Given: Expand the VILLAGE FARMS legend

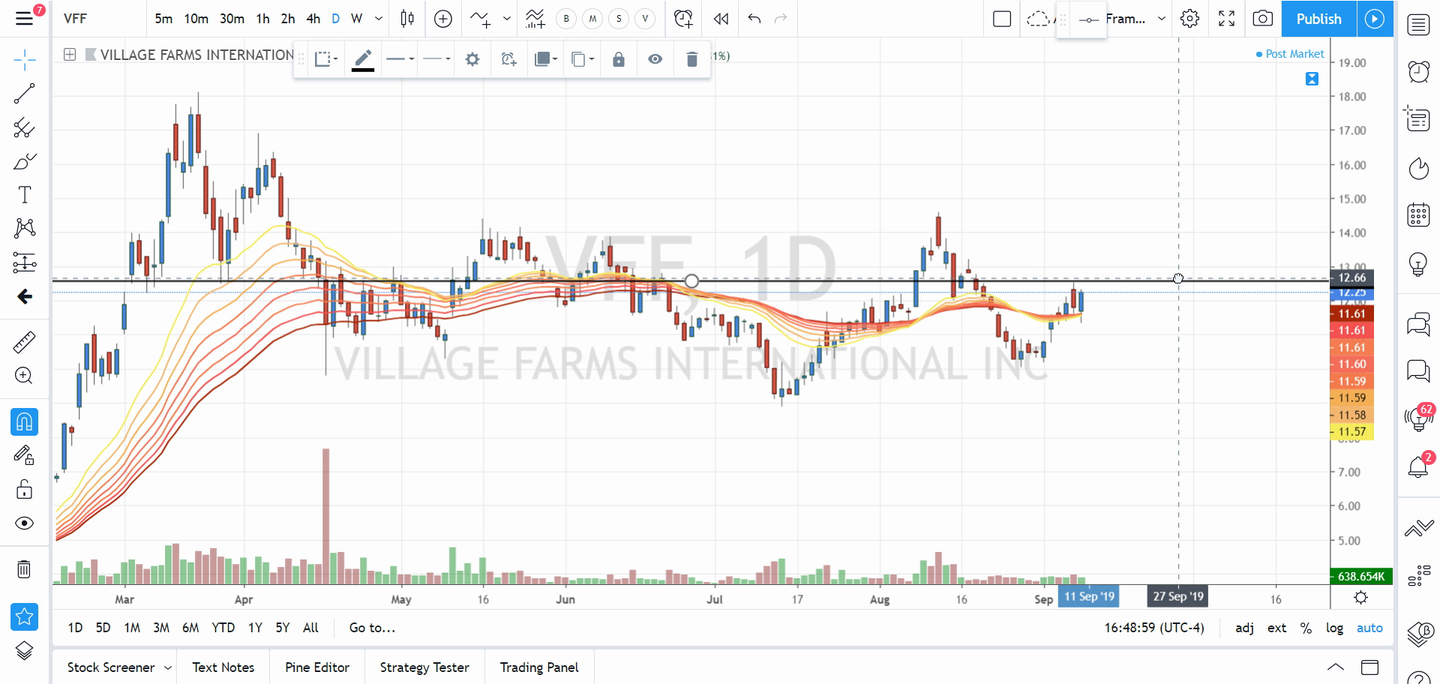Looking at the screenshot, I should click(x=69, y=55).
